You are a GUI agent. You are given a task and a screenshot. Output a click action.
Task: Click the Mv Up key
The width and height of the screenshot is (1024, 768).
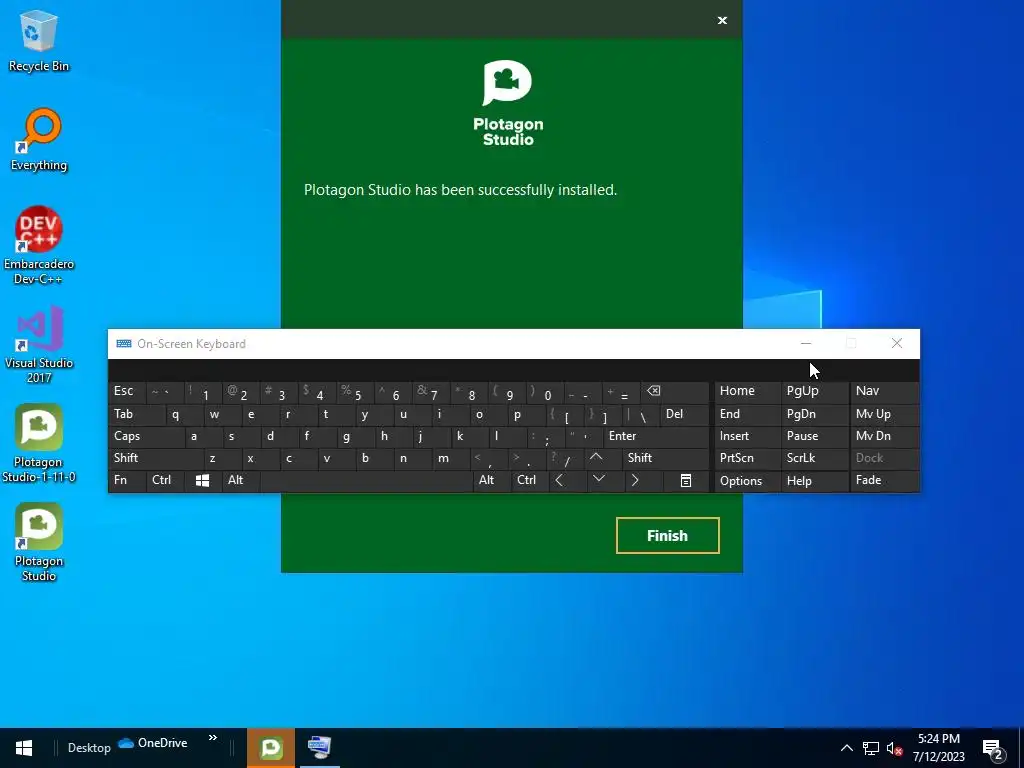click(x=884, y=415)
